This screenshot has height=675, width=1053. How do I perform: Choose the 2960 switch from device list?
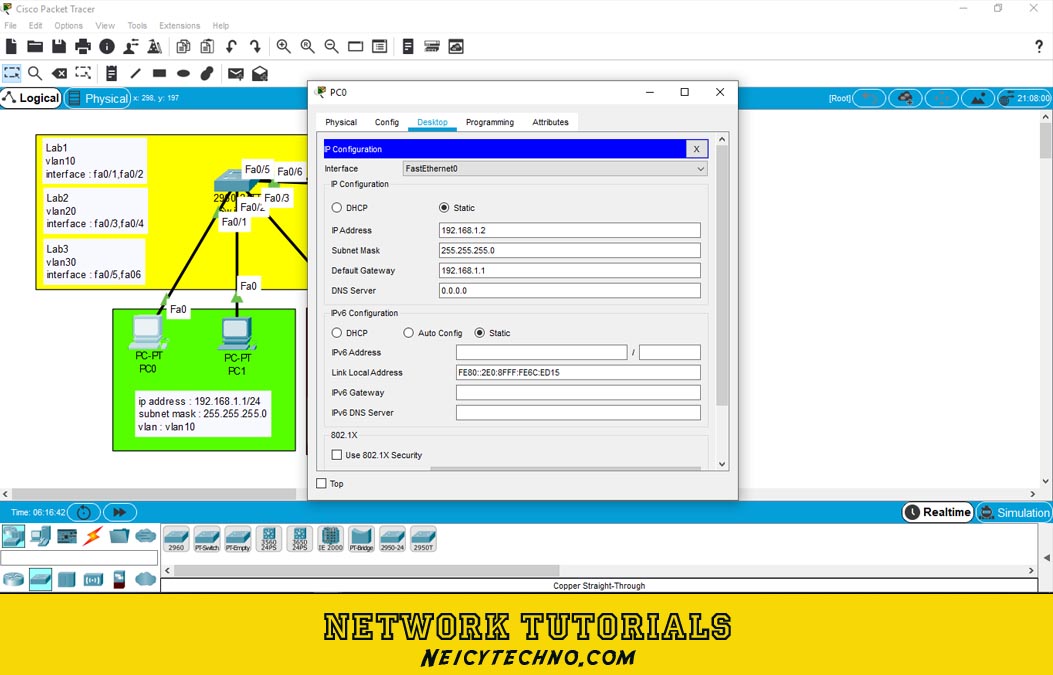point(176,539)
